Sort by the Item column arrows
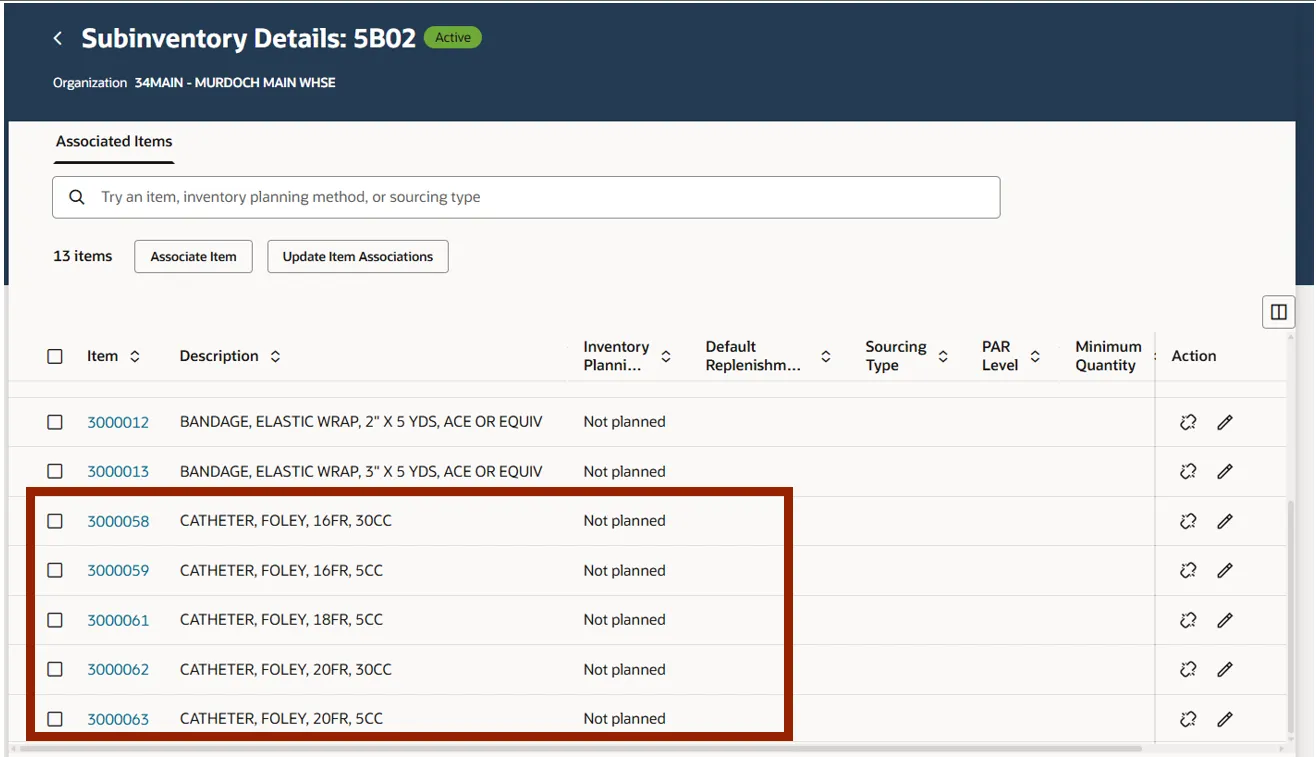 tap(135, 356)
